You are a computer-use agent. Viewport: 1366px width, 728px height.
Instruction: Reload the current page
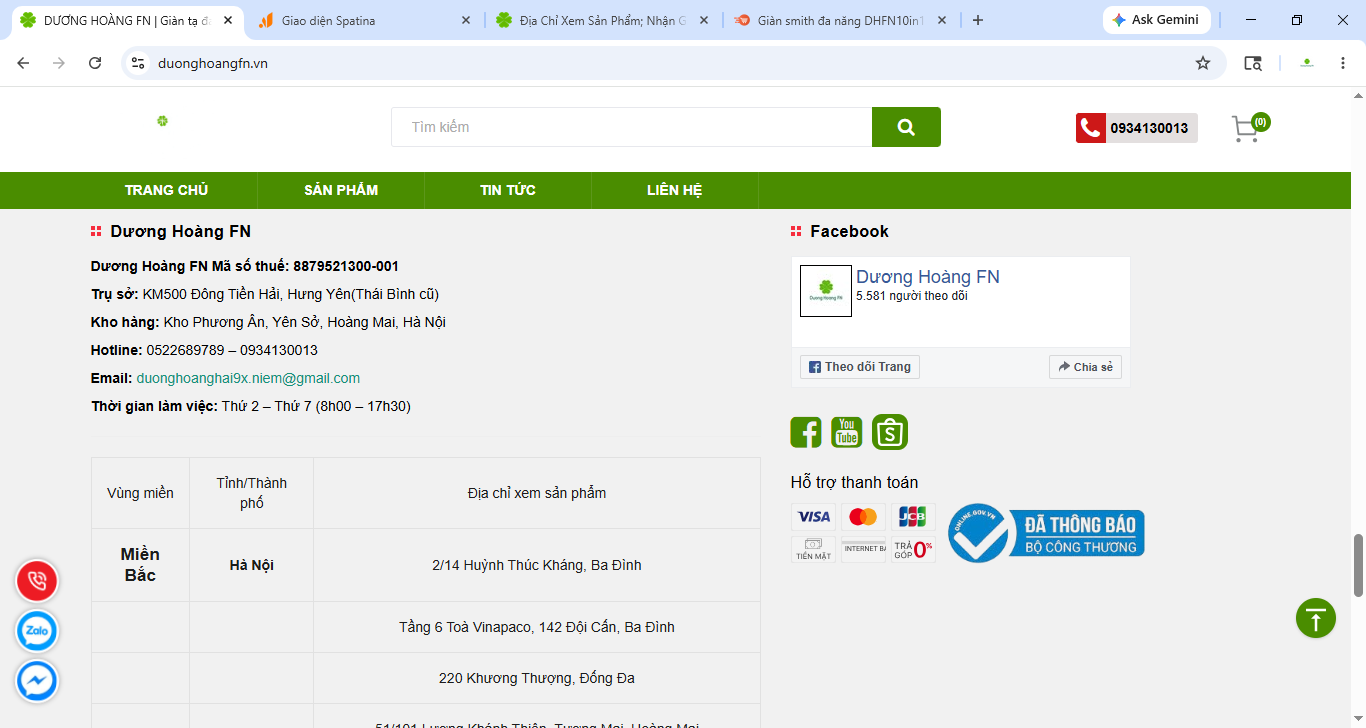95,63
